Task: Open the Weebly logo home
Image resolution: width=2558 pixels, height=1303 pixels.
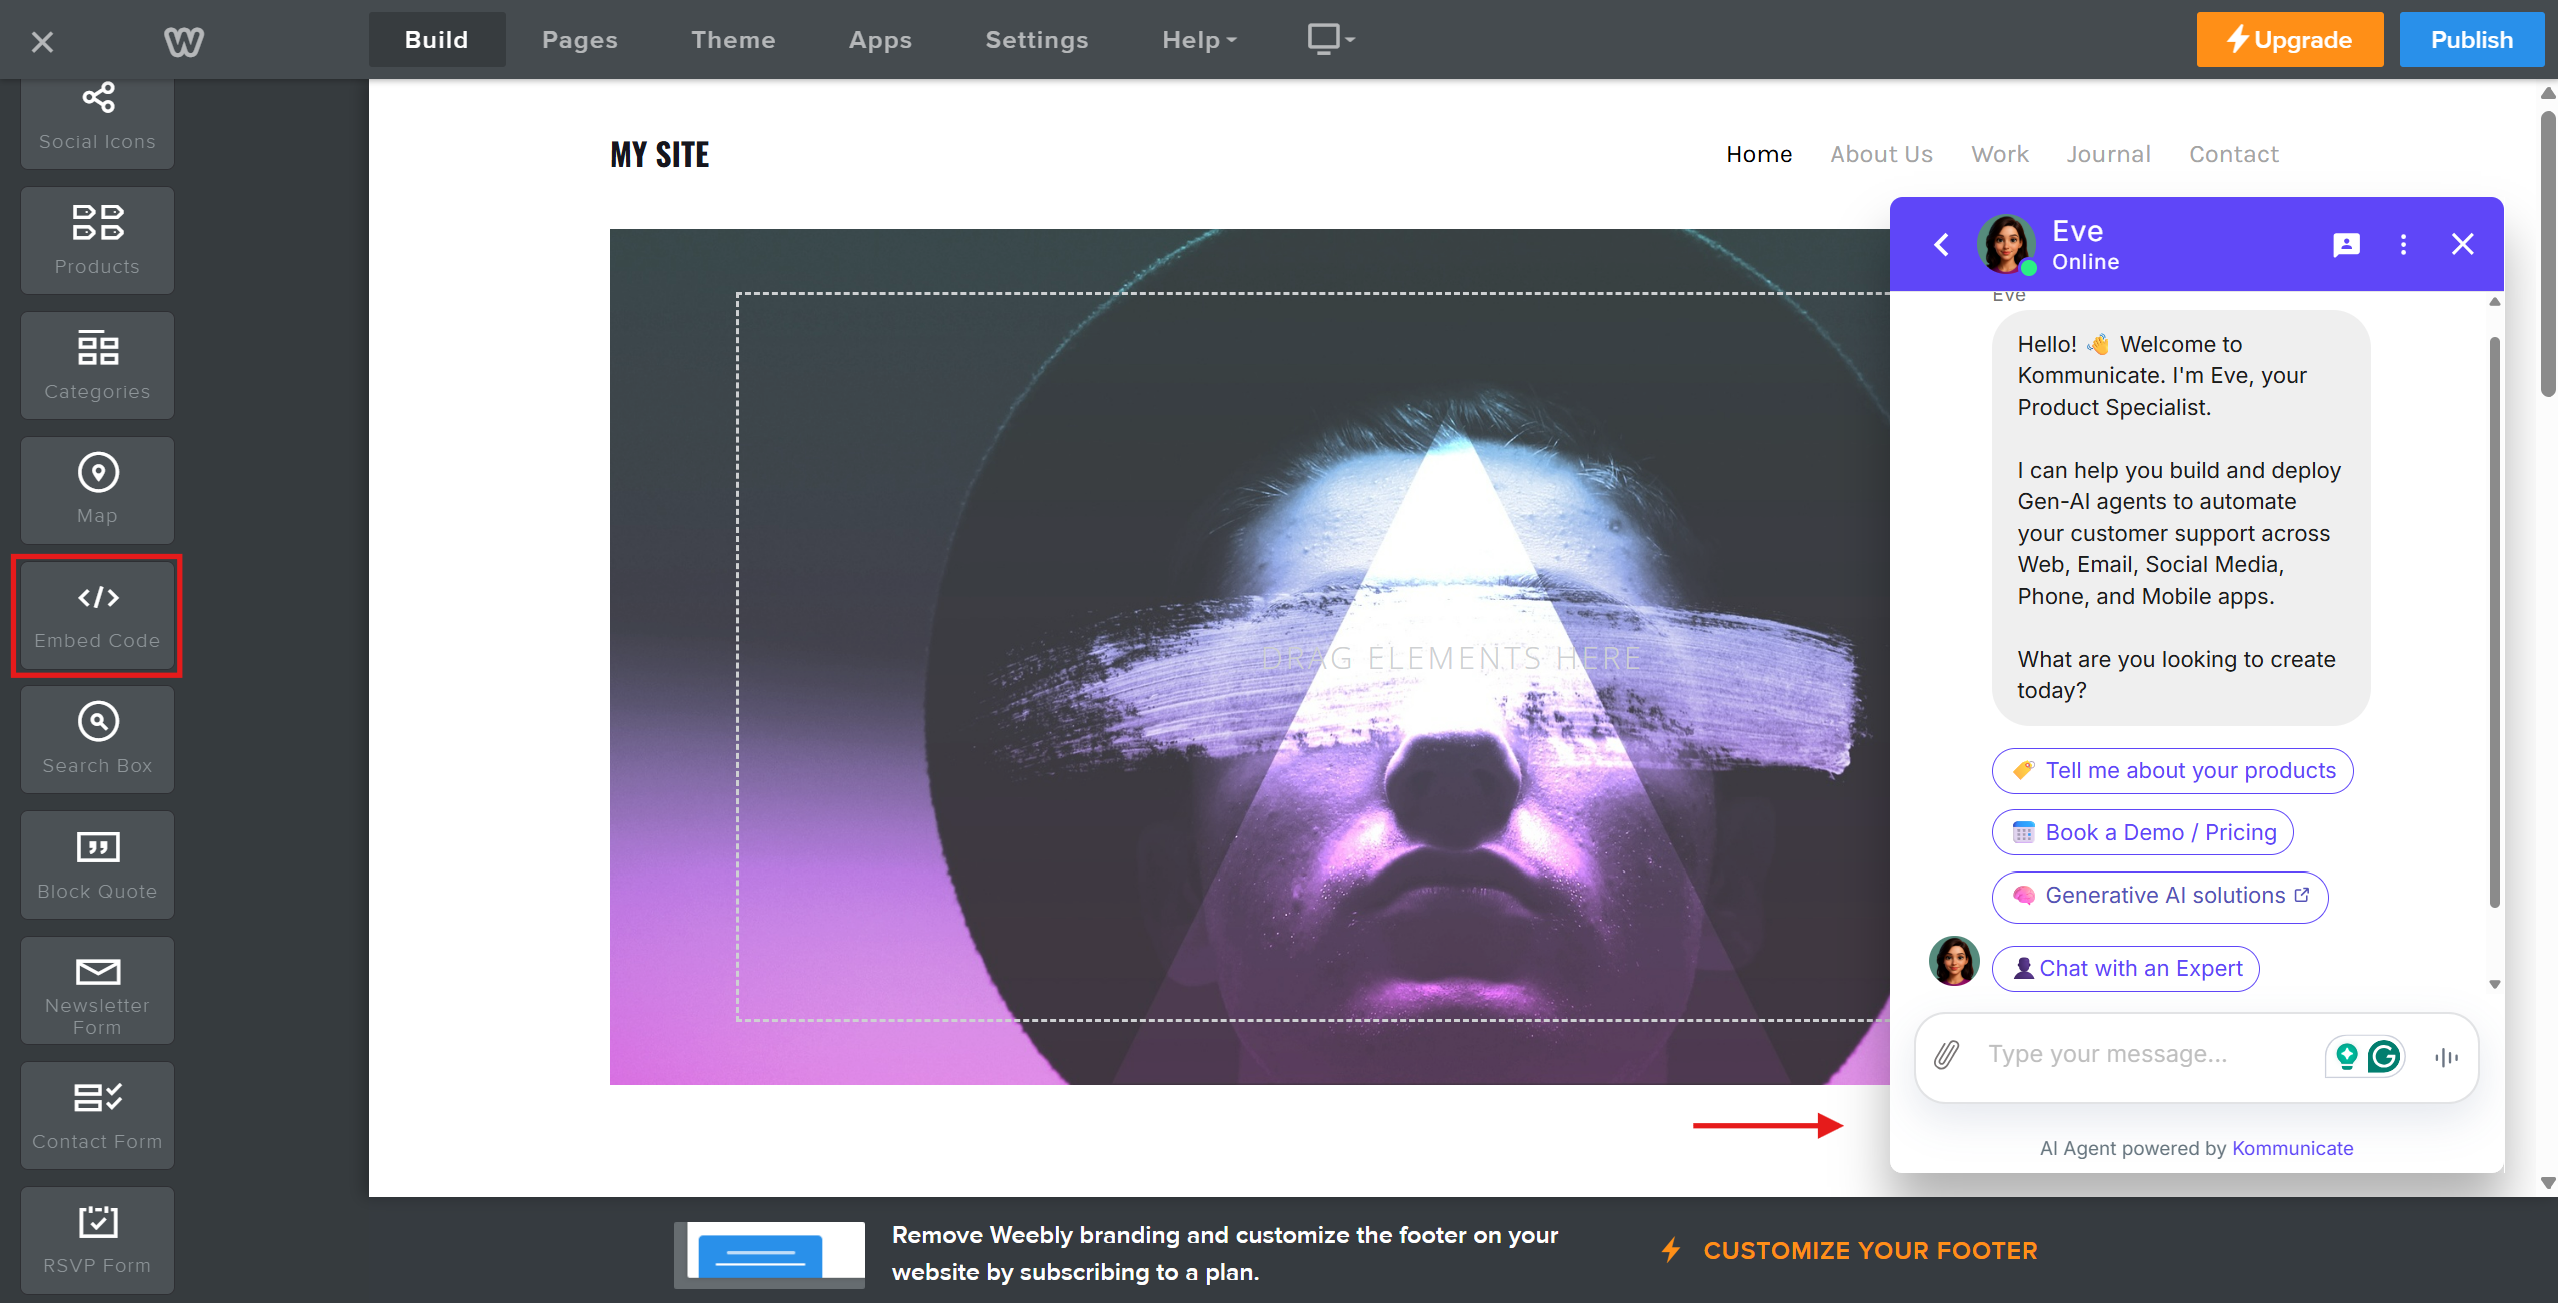Action: pyautogui.click(x=184, y=42)
